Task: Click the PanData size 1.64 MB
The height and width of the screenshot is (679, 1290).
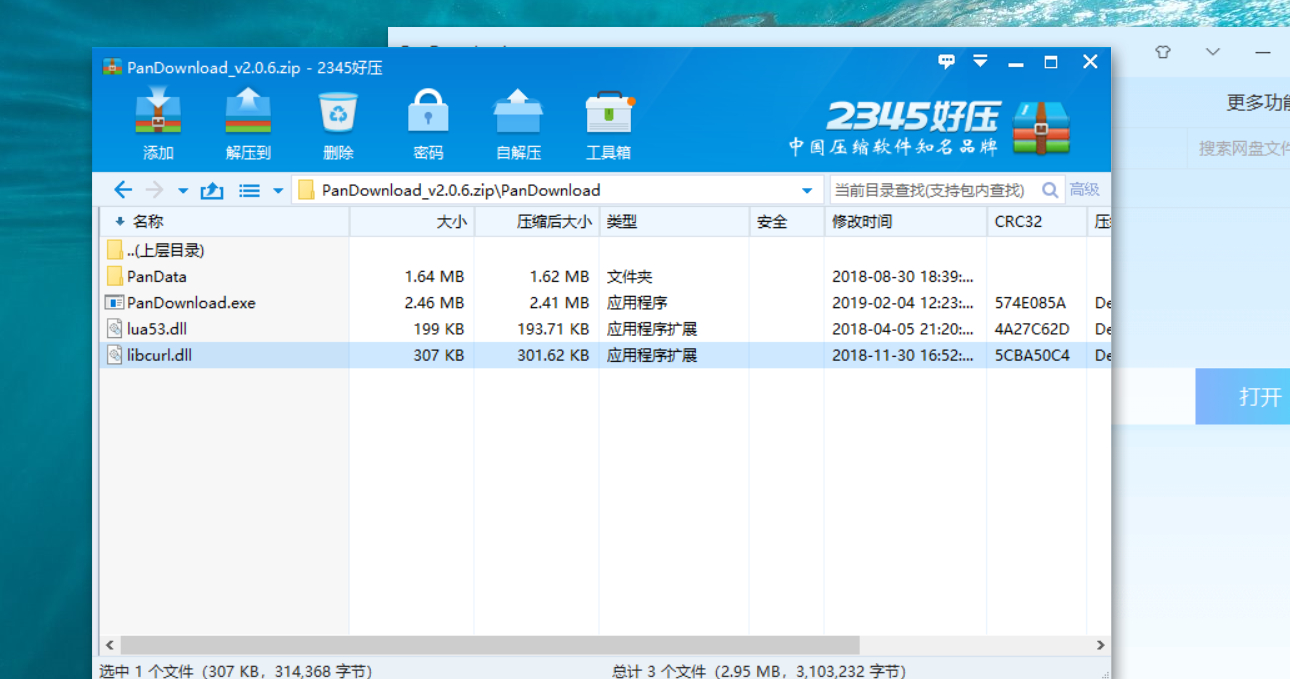Action: point(434,277)
